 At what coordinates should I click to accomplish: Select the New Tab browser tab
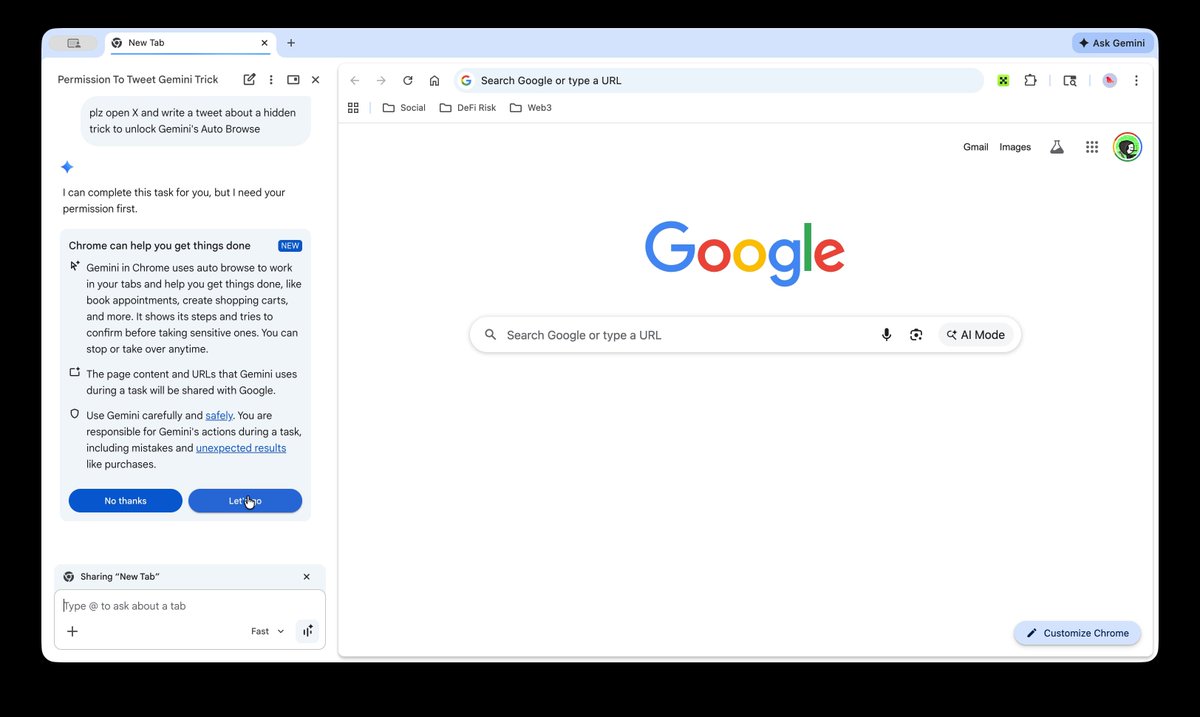(188, 43)
